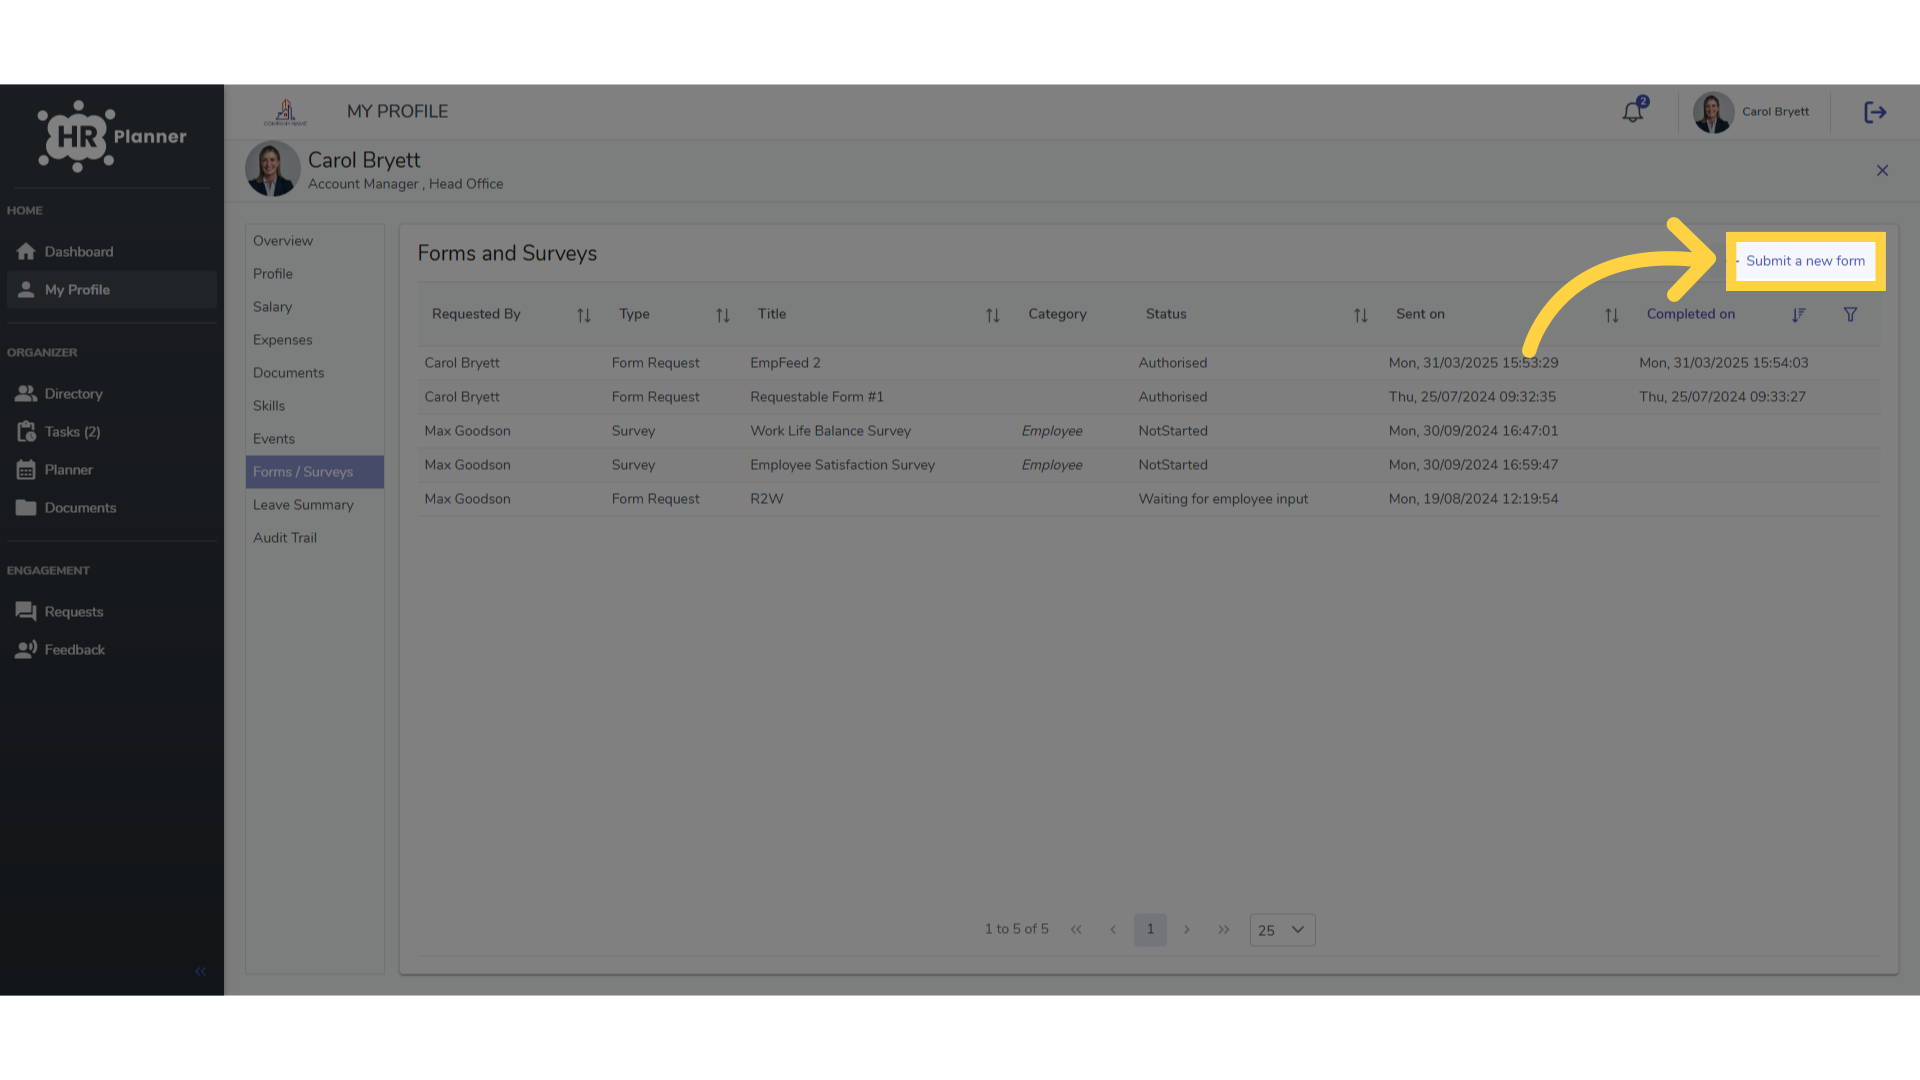Image resolution: width=1920 pixels, height=1080 pixels.
Task: Open the notifications bell
Action: click(1633, 112)
